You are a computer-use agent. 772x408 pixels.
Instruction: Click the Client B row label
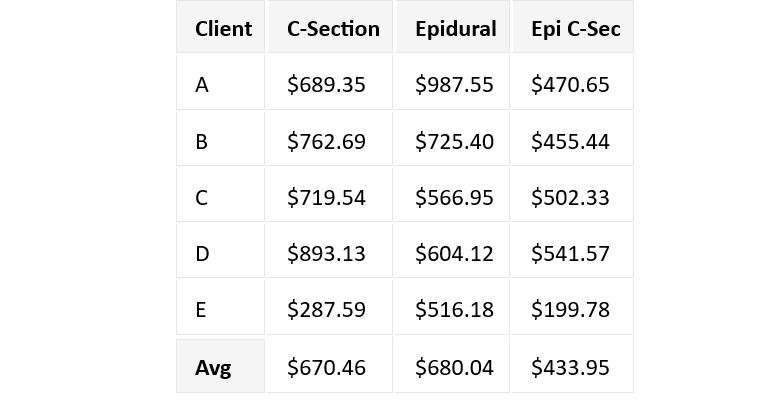point(202,141)
